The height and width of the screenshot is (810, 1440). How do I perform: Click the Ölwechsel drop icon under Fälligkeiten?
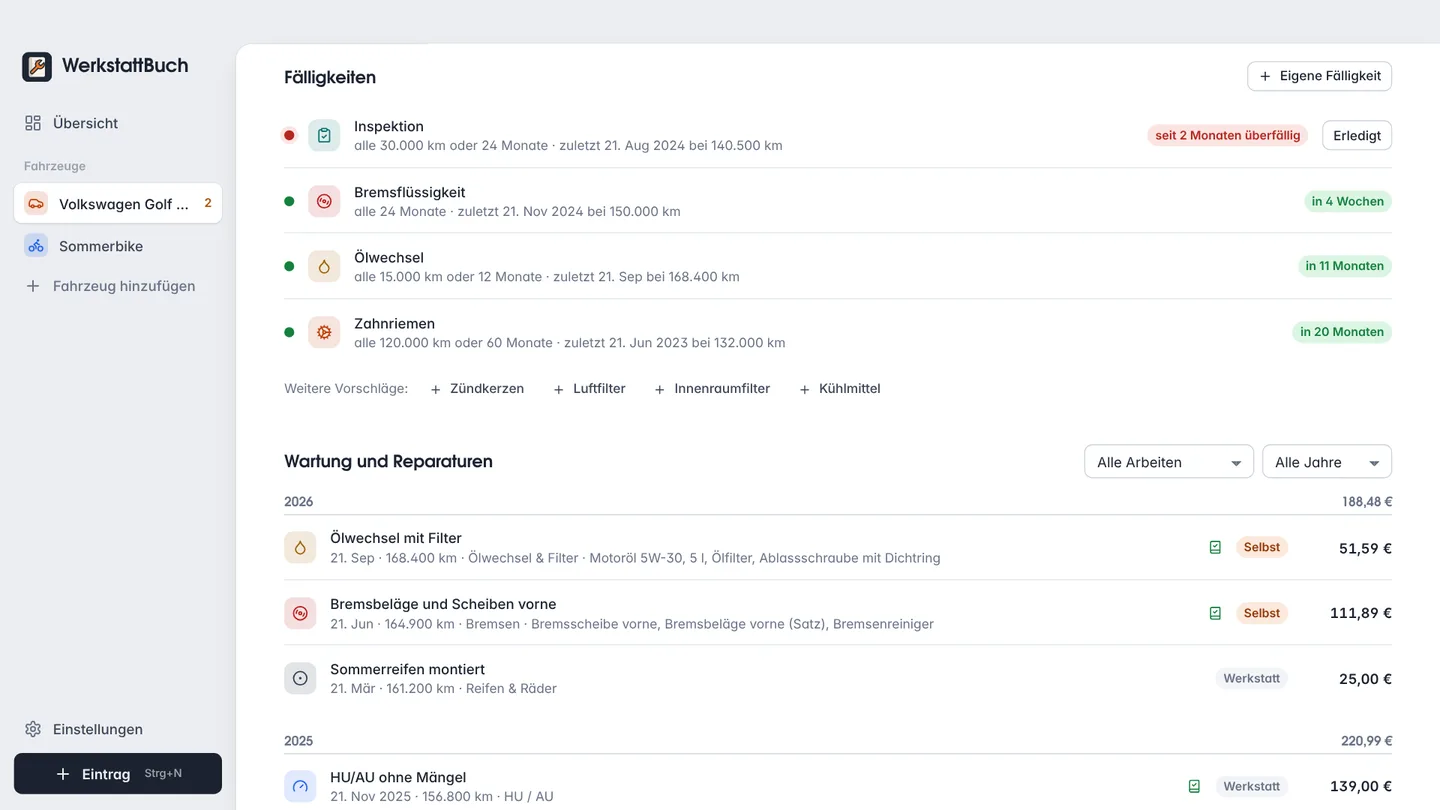tap(324, 266)
